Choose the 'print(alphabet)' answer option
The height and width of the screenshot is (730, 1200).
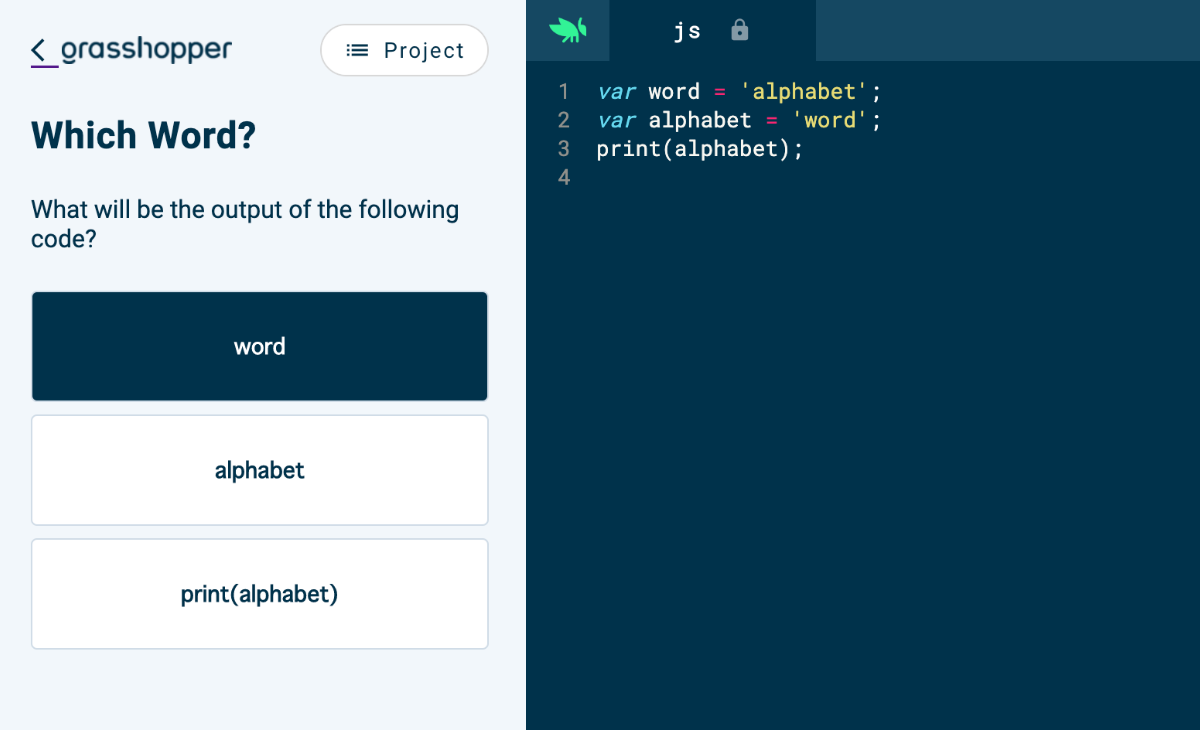coord(259,594)
